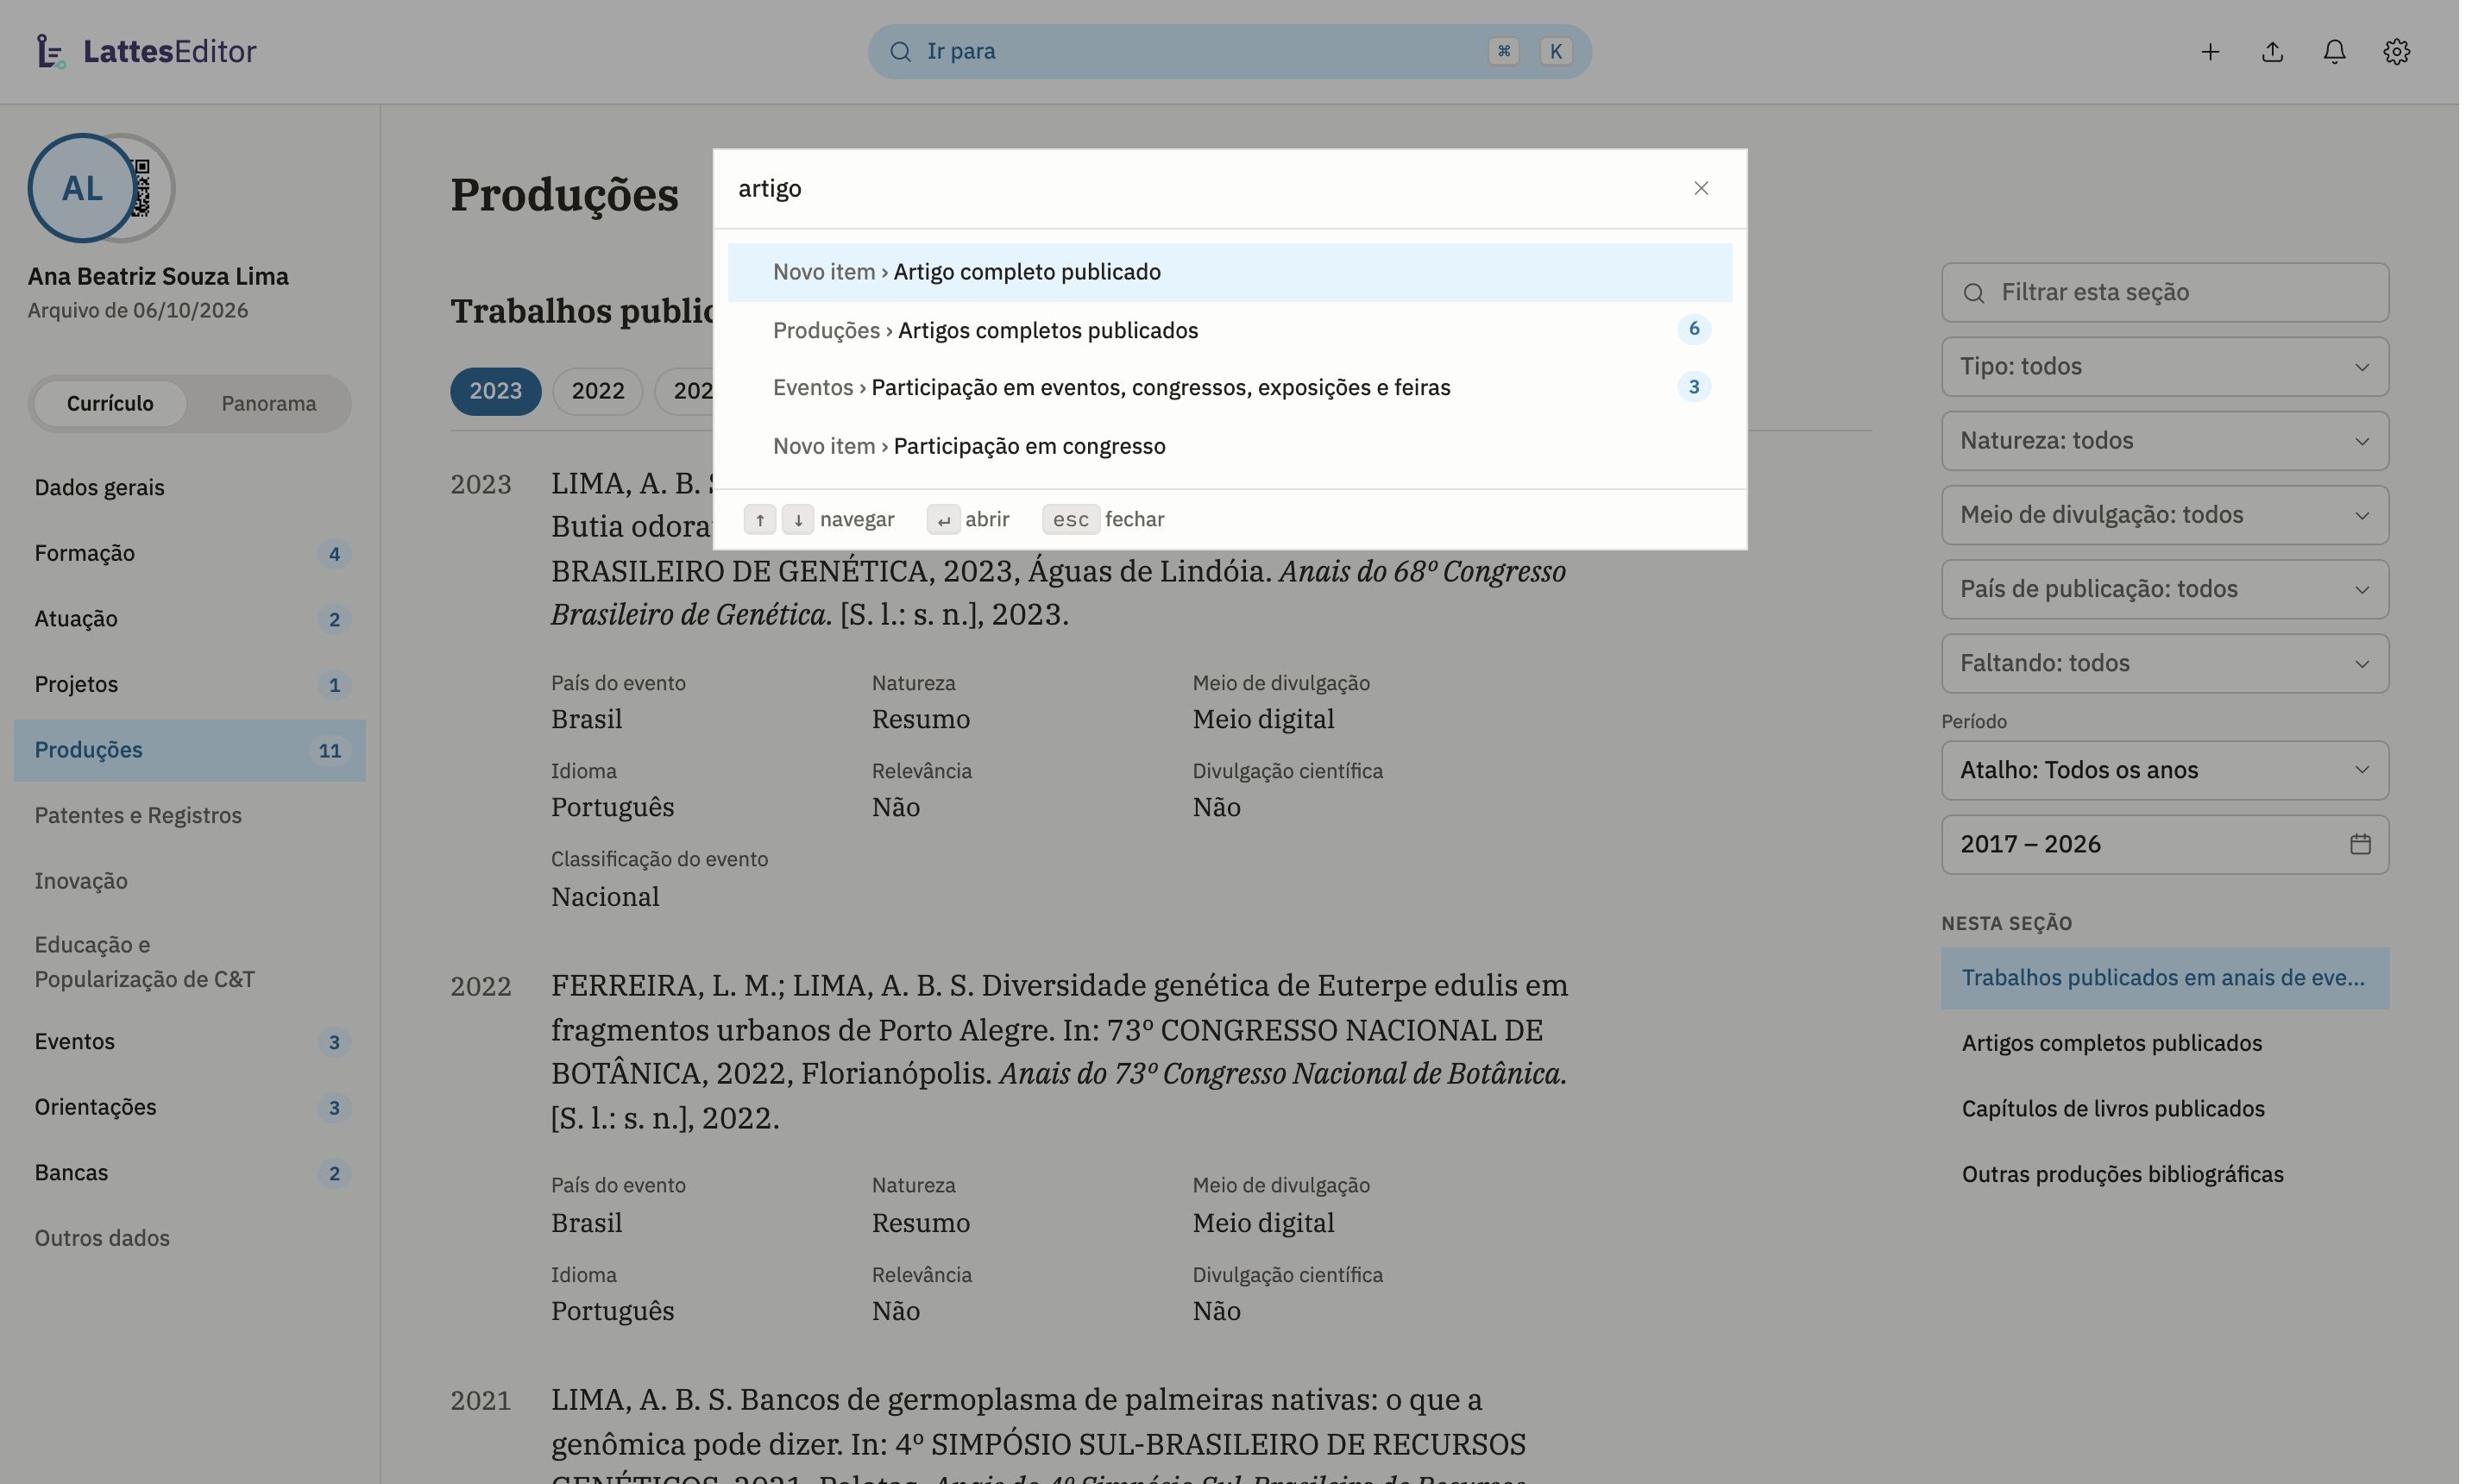Click the export upload icon

2272,52
